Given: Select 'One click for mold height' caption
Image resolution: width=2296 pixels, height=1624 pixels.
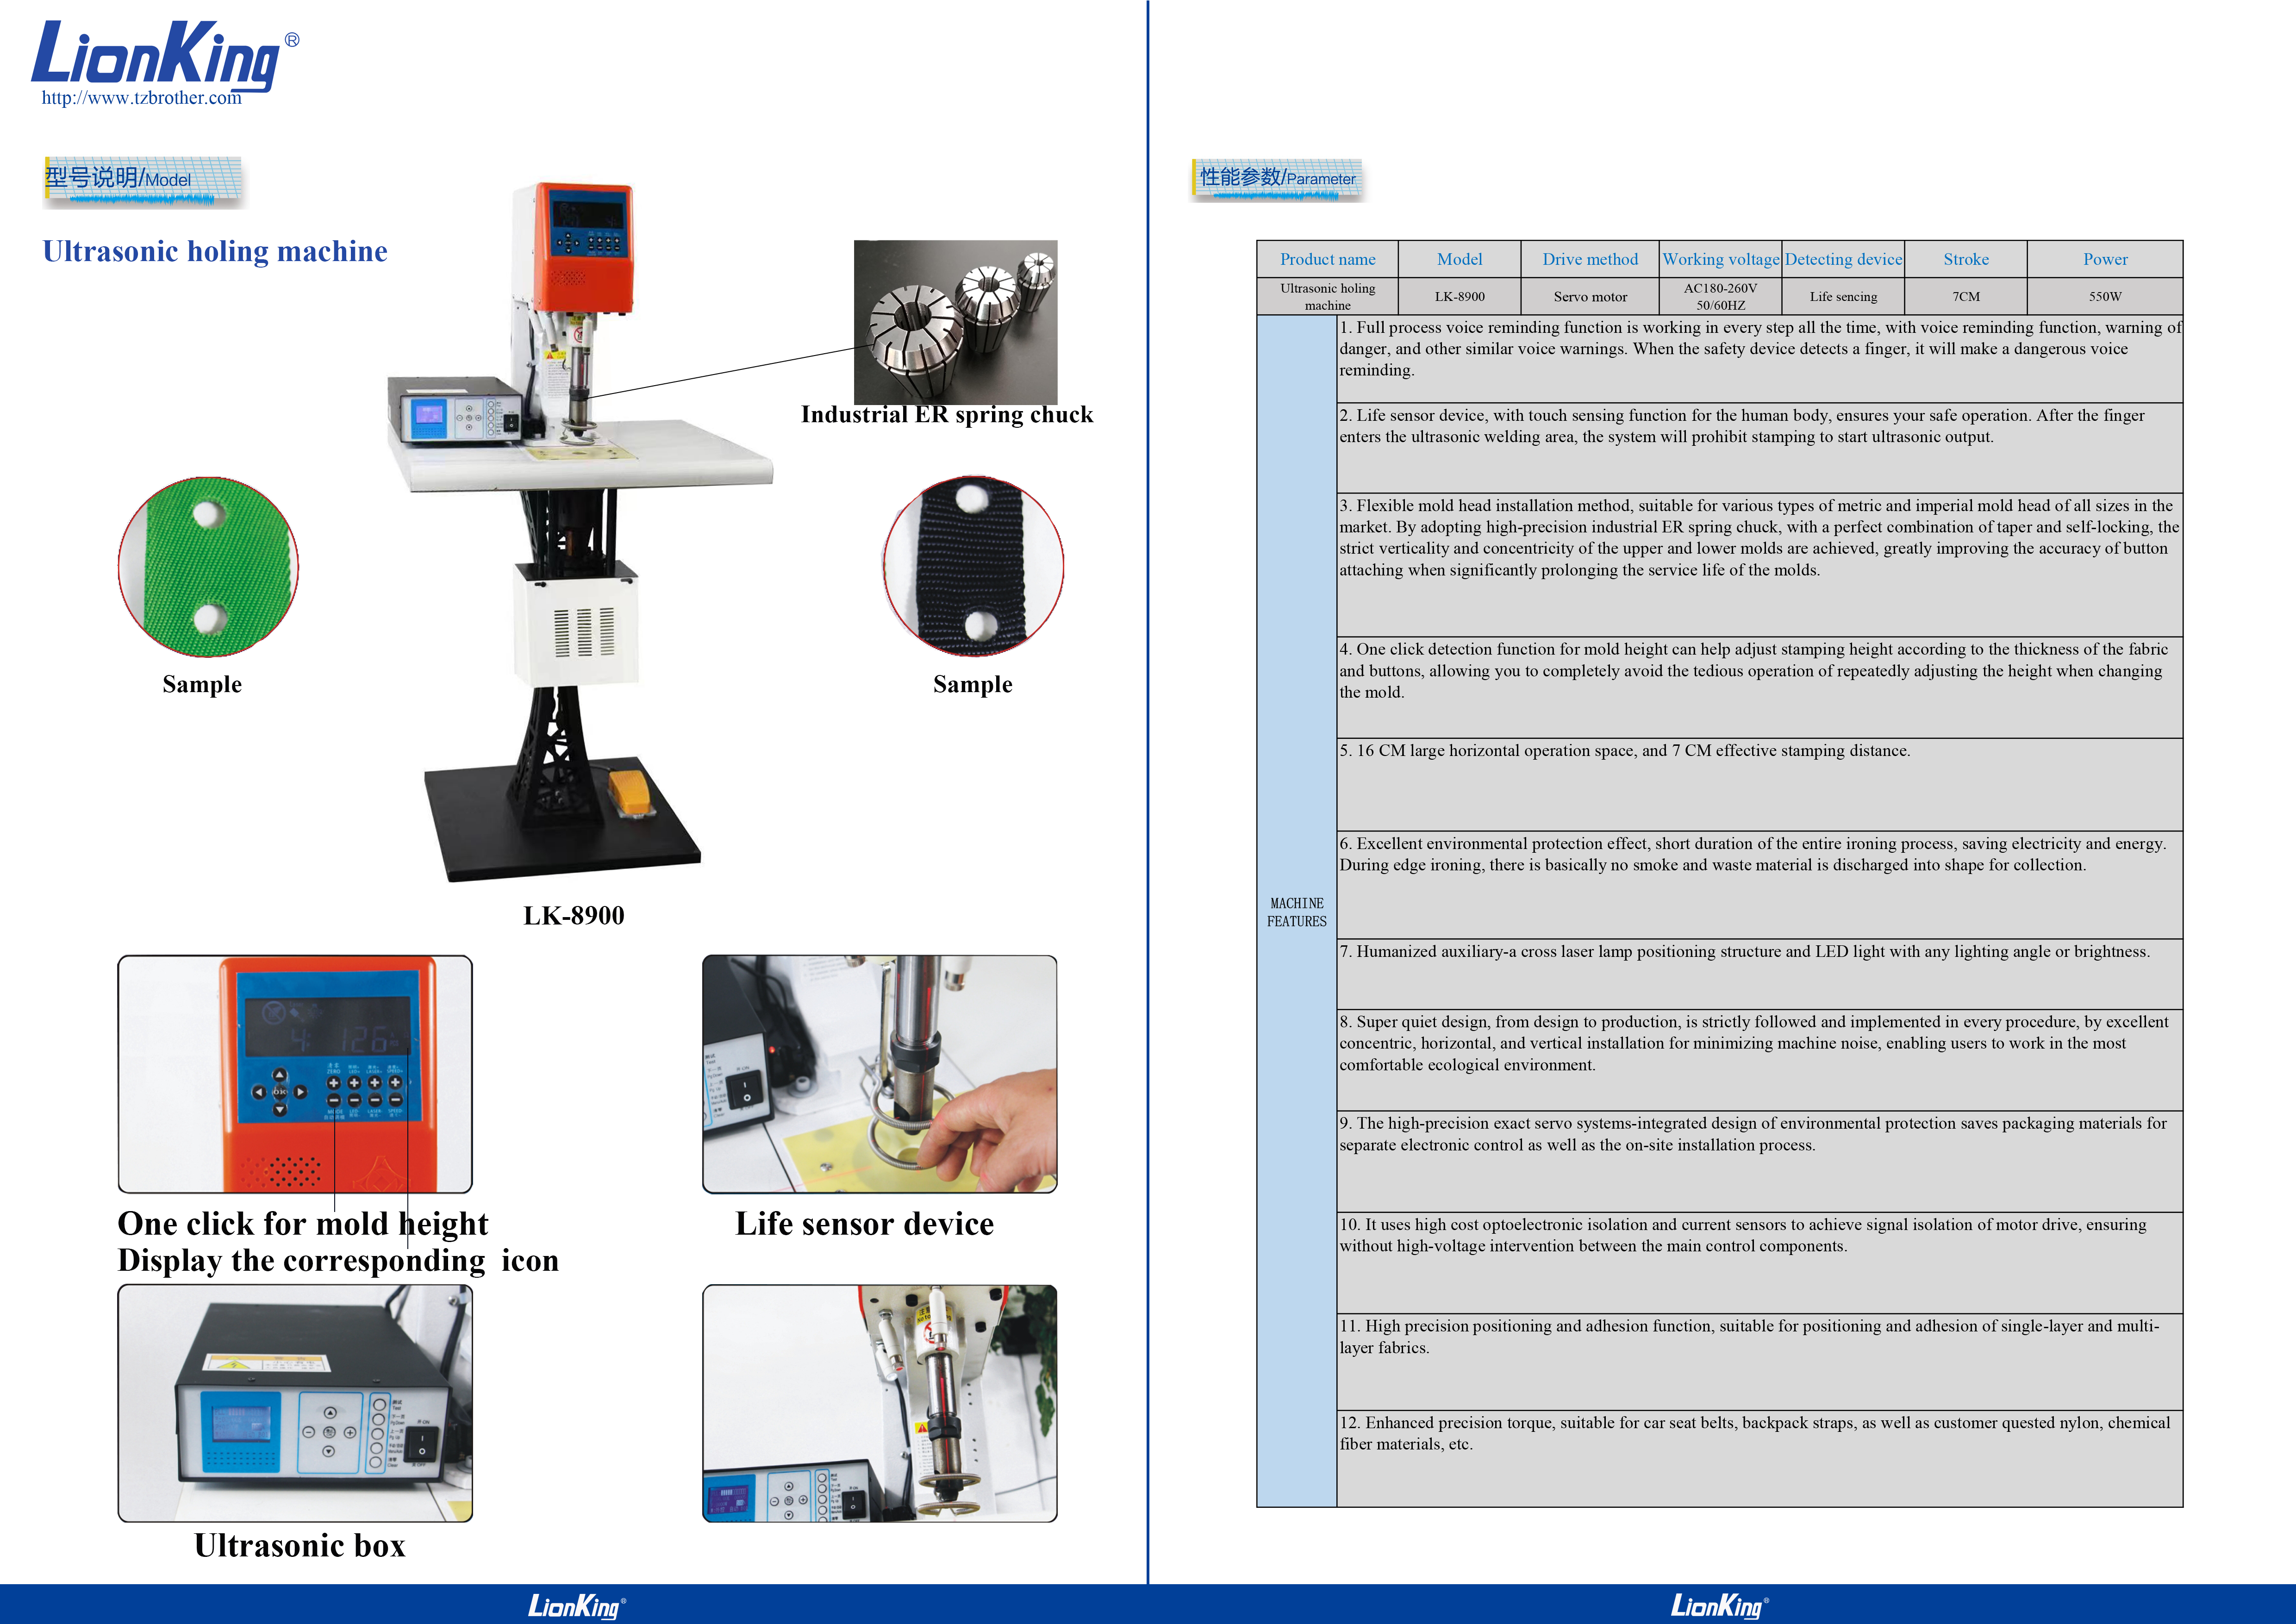Looking at the screenshot, I should click(x=303, y=1224).
